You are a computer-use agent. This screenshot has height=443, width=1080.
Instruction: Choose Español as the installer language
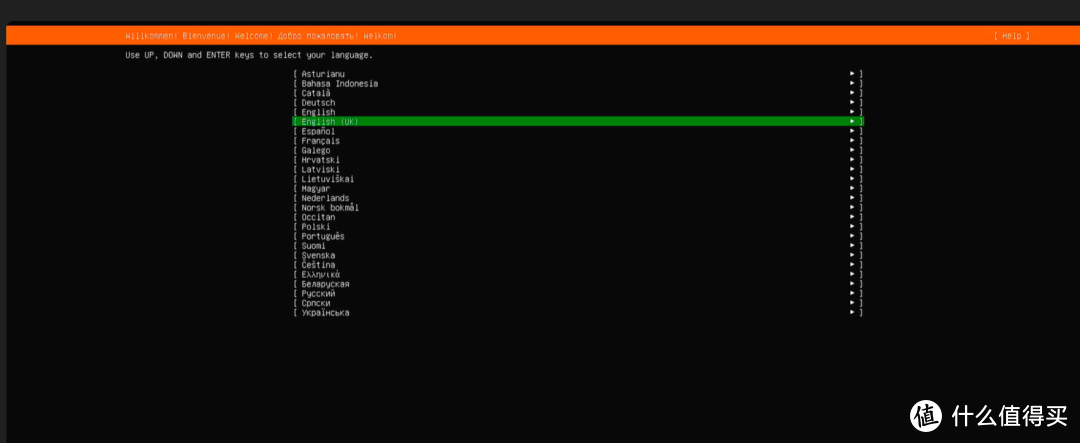[318, 131]
